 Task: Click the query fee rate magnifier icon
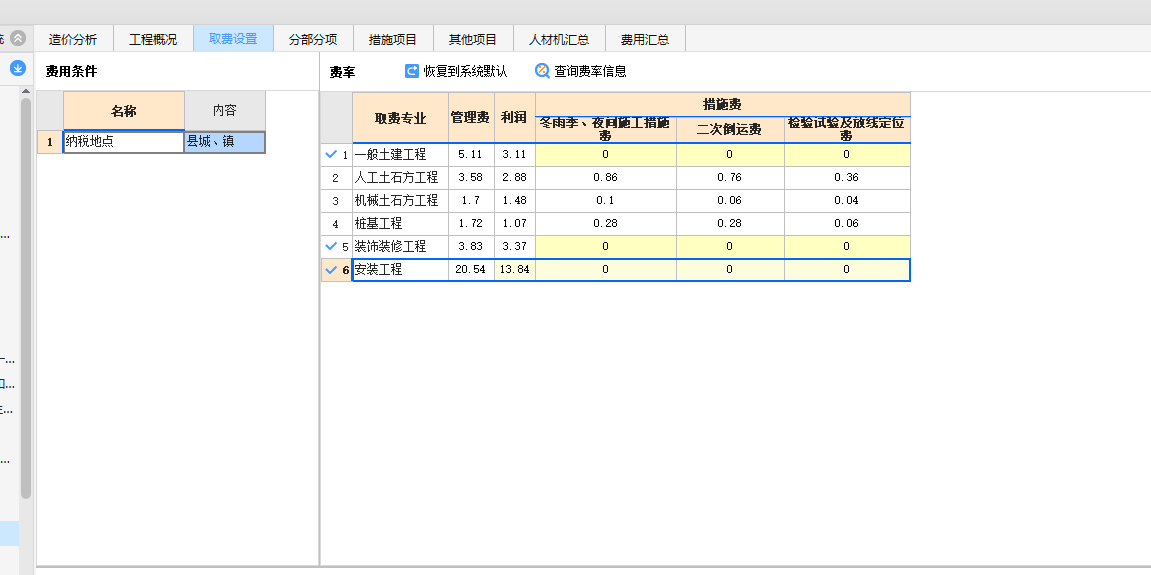(x=542, y=71)
